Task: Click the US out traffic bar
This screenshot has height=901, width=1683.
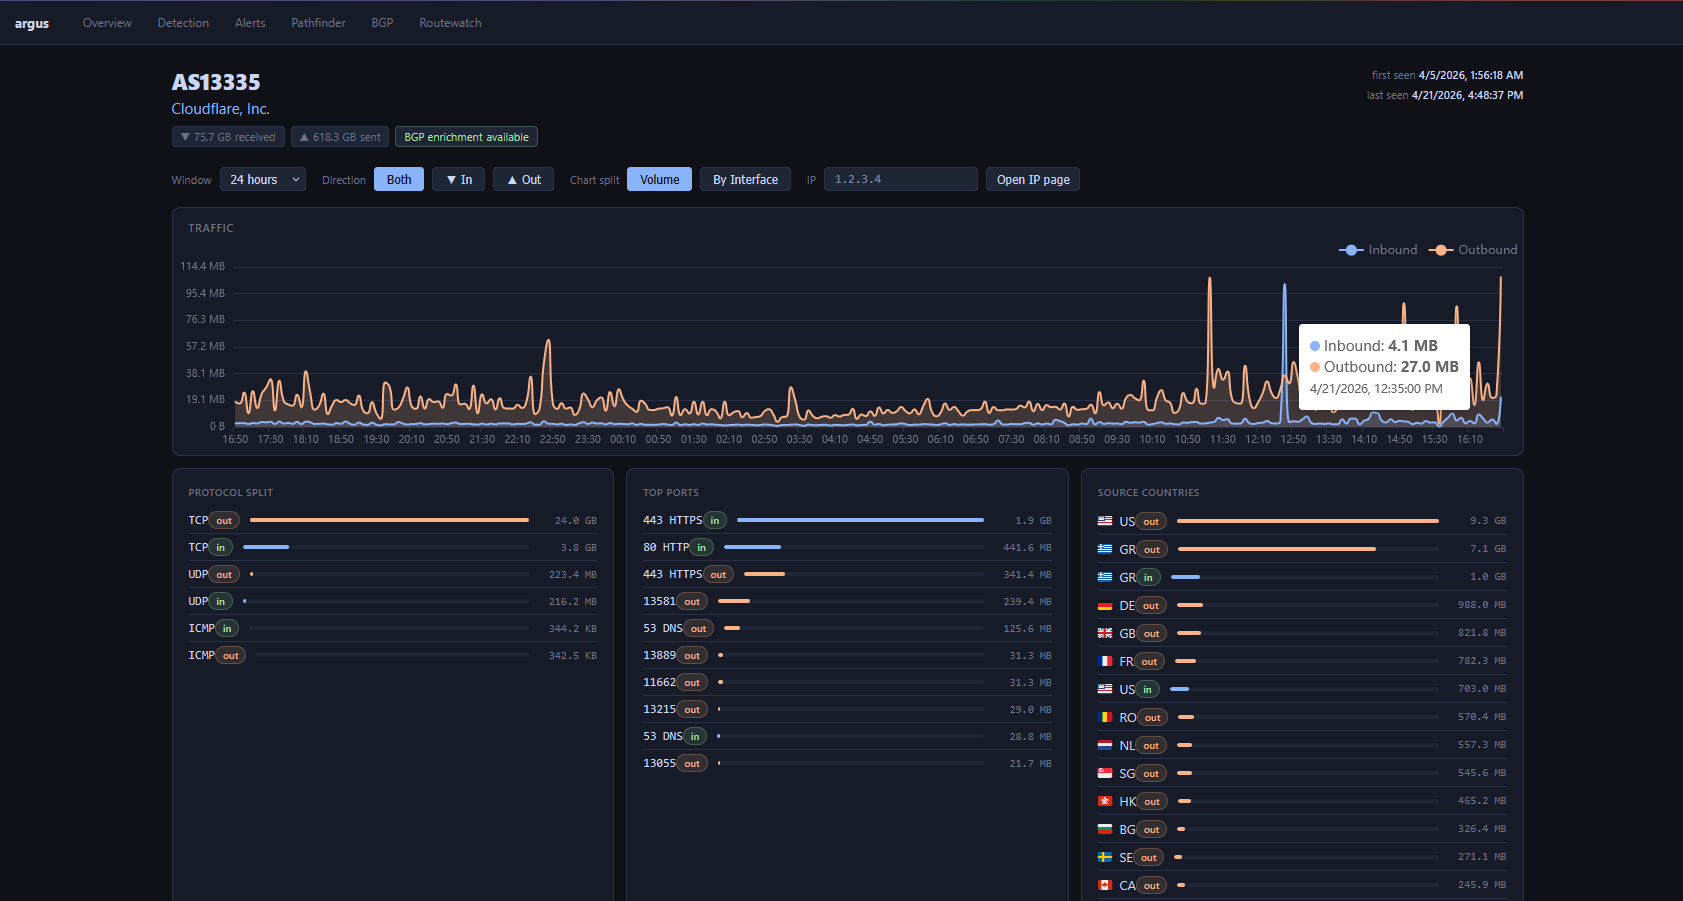Action: (1307, 521)
